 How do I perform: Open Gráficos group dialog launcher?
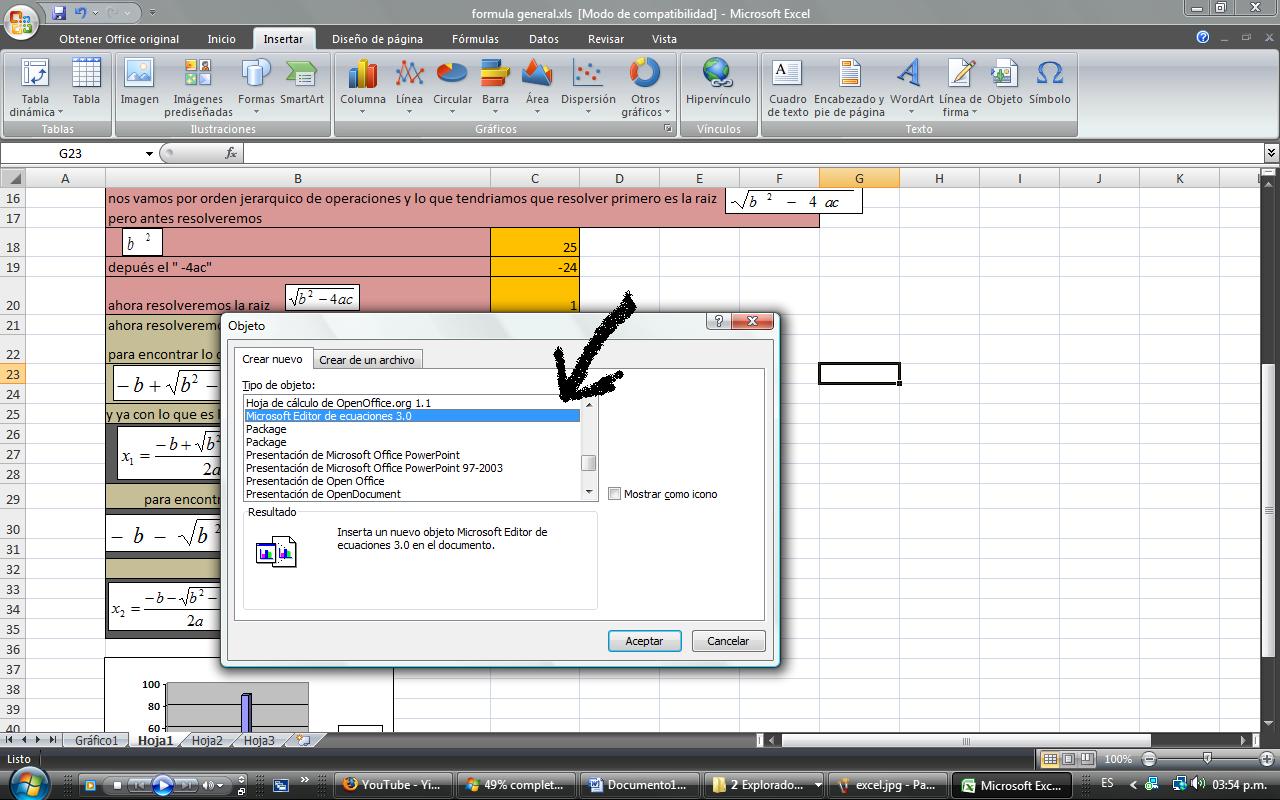[x=668, y=129]
